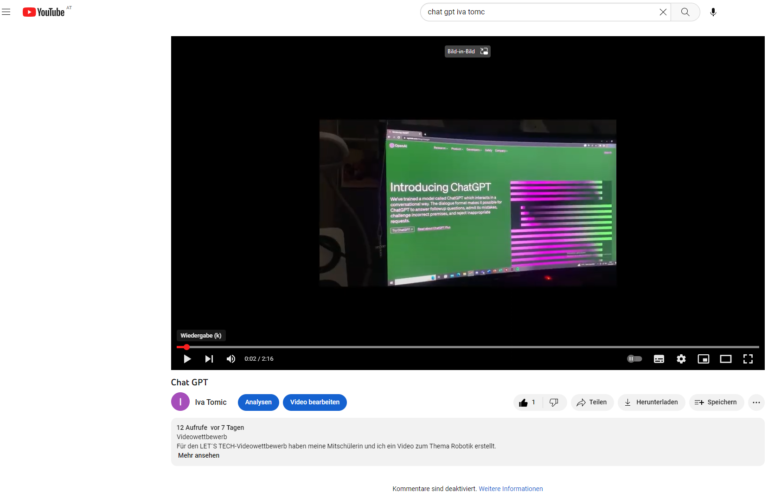Skip to the next video
This screenshot has height=498, width=768.
(209, 358)
